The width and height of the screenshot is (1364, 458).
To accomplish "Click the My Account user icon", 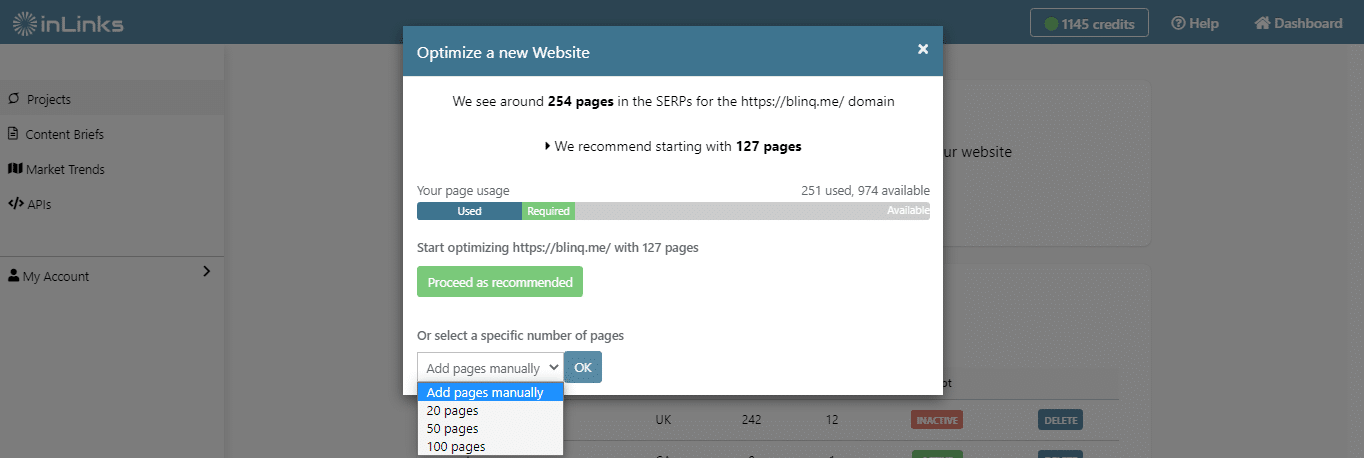I will coord(14,276).
